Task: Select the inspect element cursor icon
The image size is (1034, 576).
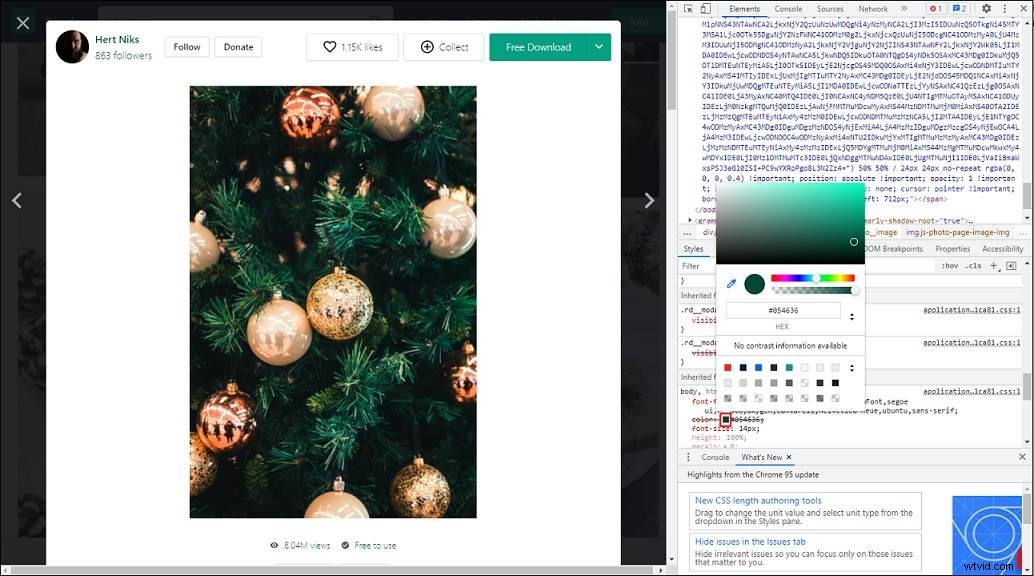Action: click(x=686, y=8)
